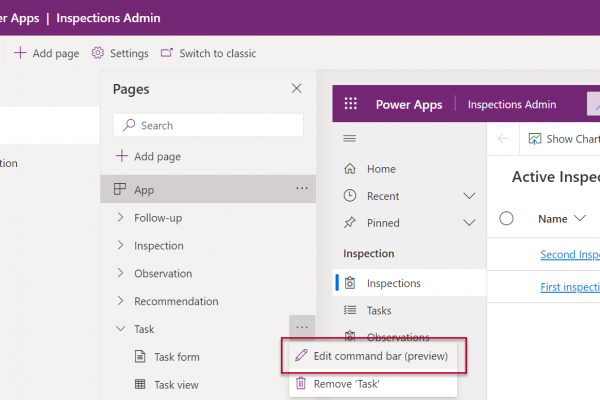Expand the Pinned dropdown chevron
This screenshot has width=600, height=400.
click(x=469, y=223)
